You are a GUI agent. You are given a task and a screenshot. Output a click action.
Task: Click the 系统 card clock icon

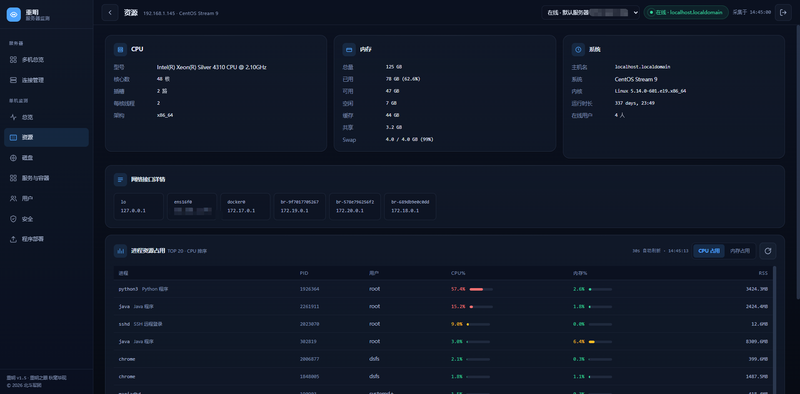579,50
